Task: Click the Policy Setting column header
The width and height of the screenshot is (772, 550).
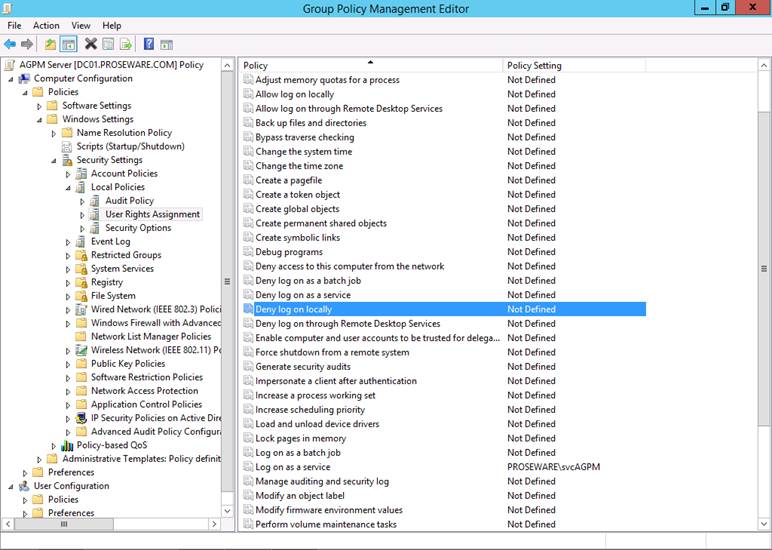Action: (x=570, y=65)
